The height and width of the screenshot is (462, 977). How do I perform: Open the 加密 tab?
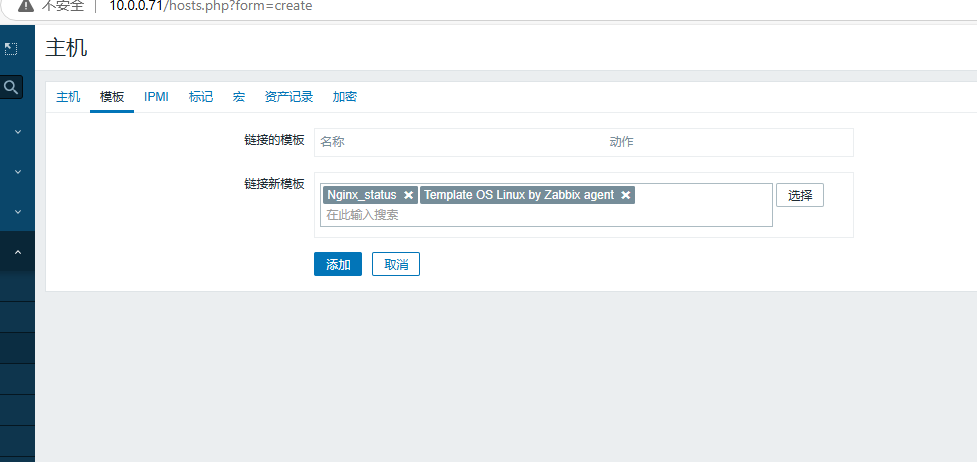click(345, 97)
